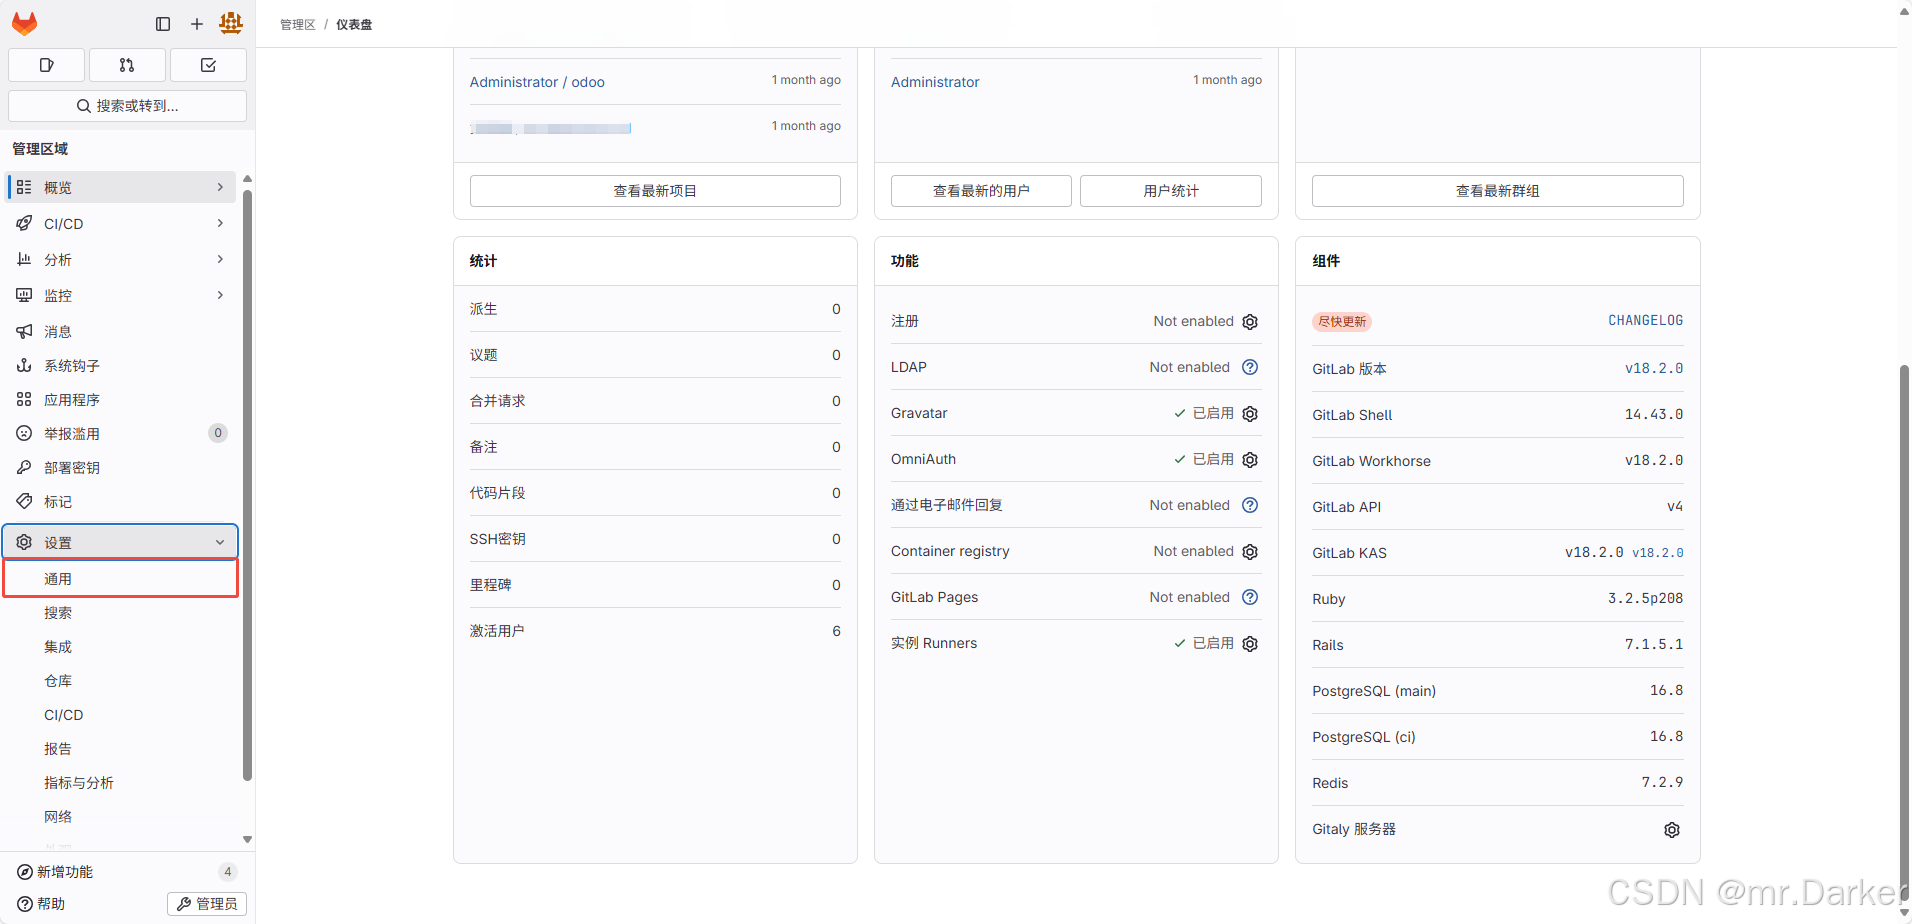The height and width of the screenshot is (924, 1912).
Task: Open the user avatar menu
Action: [x=231, y=23]
